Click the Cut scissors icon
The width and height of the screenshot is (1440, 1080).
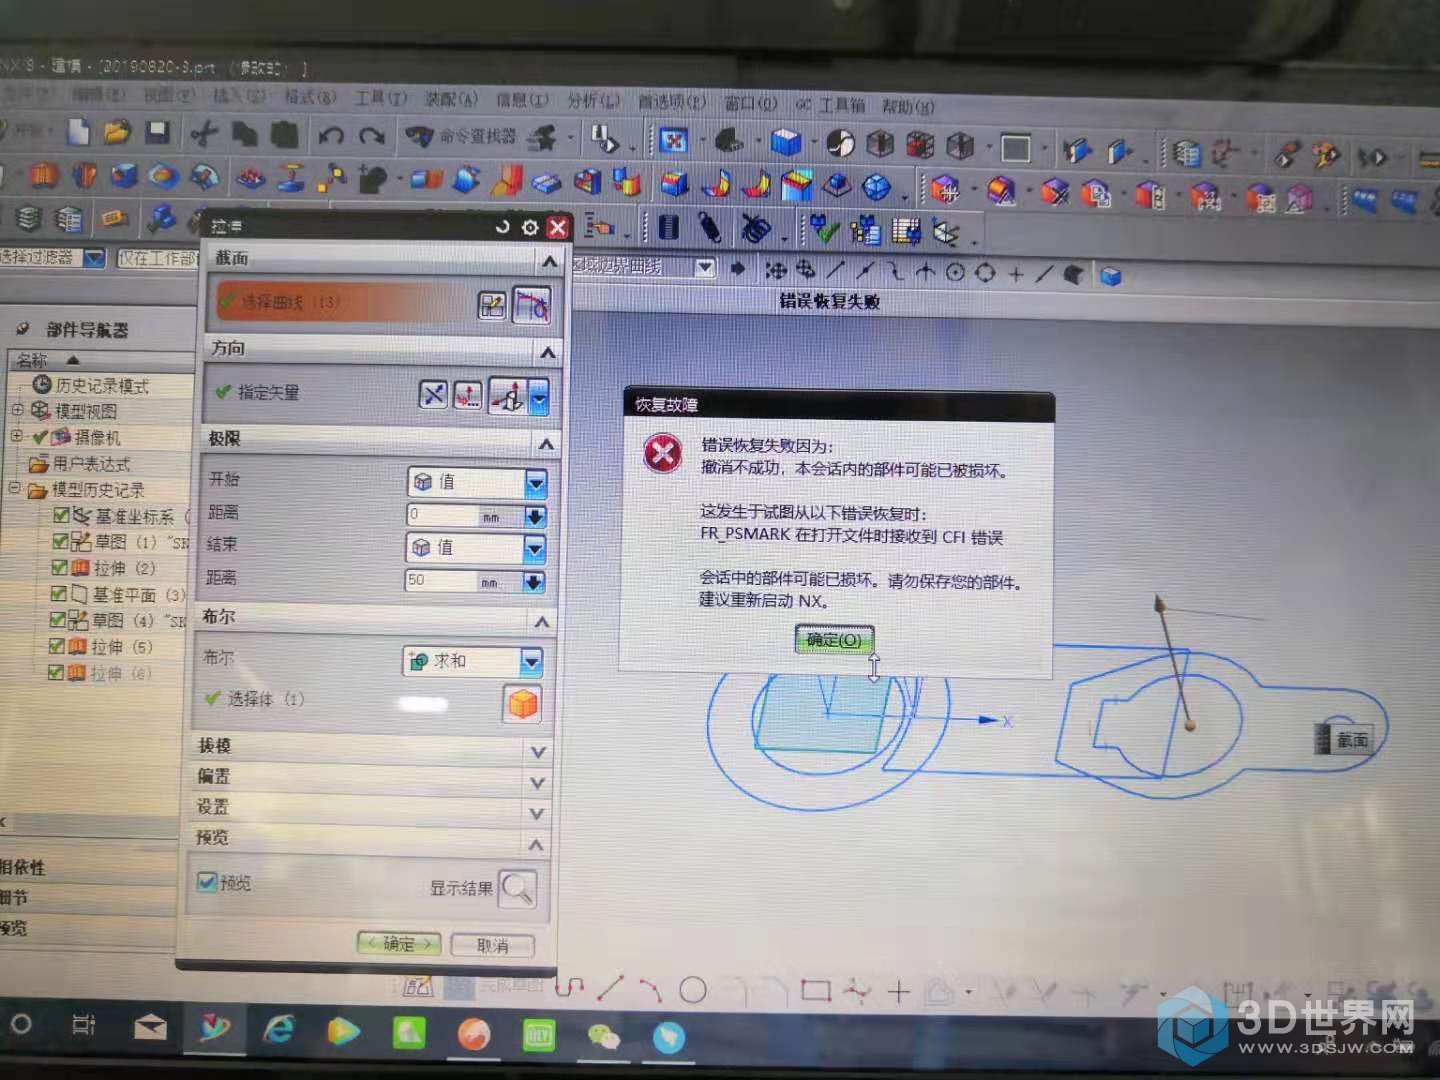pos(204,133)
